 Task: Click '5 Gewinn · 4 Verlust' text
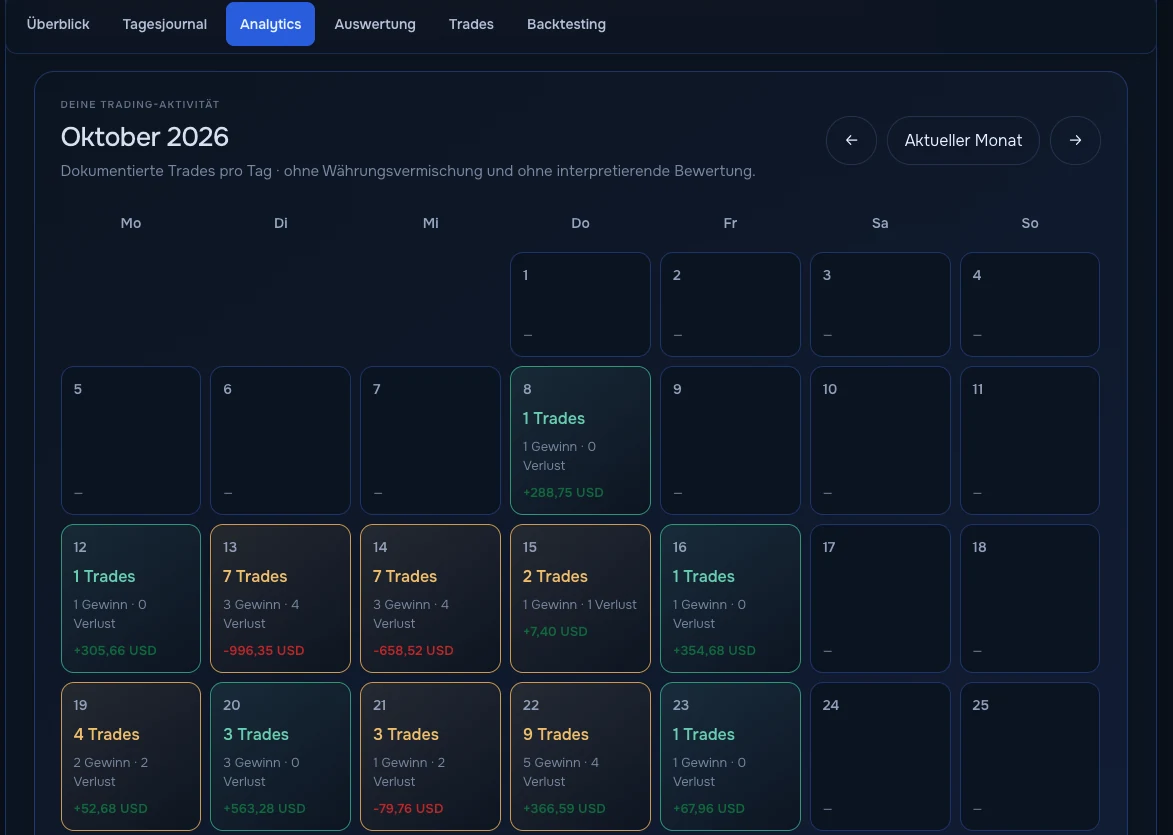pyautogui.click(x=560, y=772)
